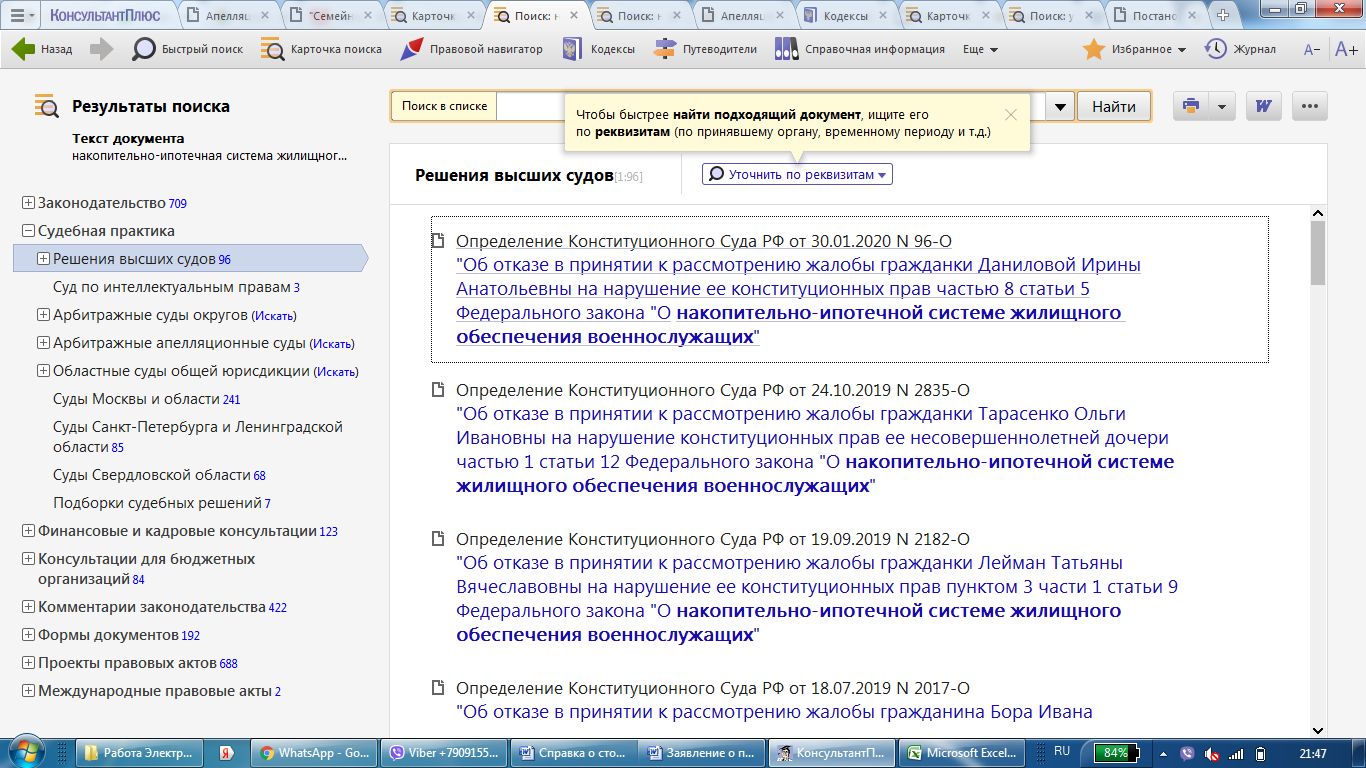Open Путеводители guides
The height and width of the screenshot is (768, 1366).
705,49
